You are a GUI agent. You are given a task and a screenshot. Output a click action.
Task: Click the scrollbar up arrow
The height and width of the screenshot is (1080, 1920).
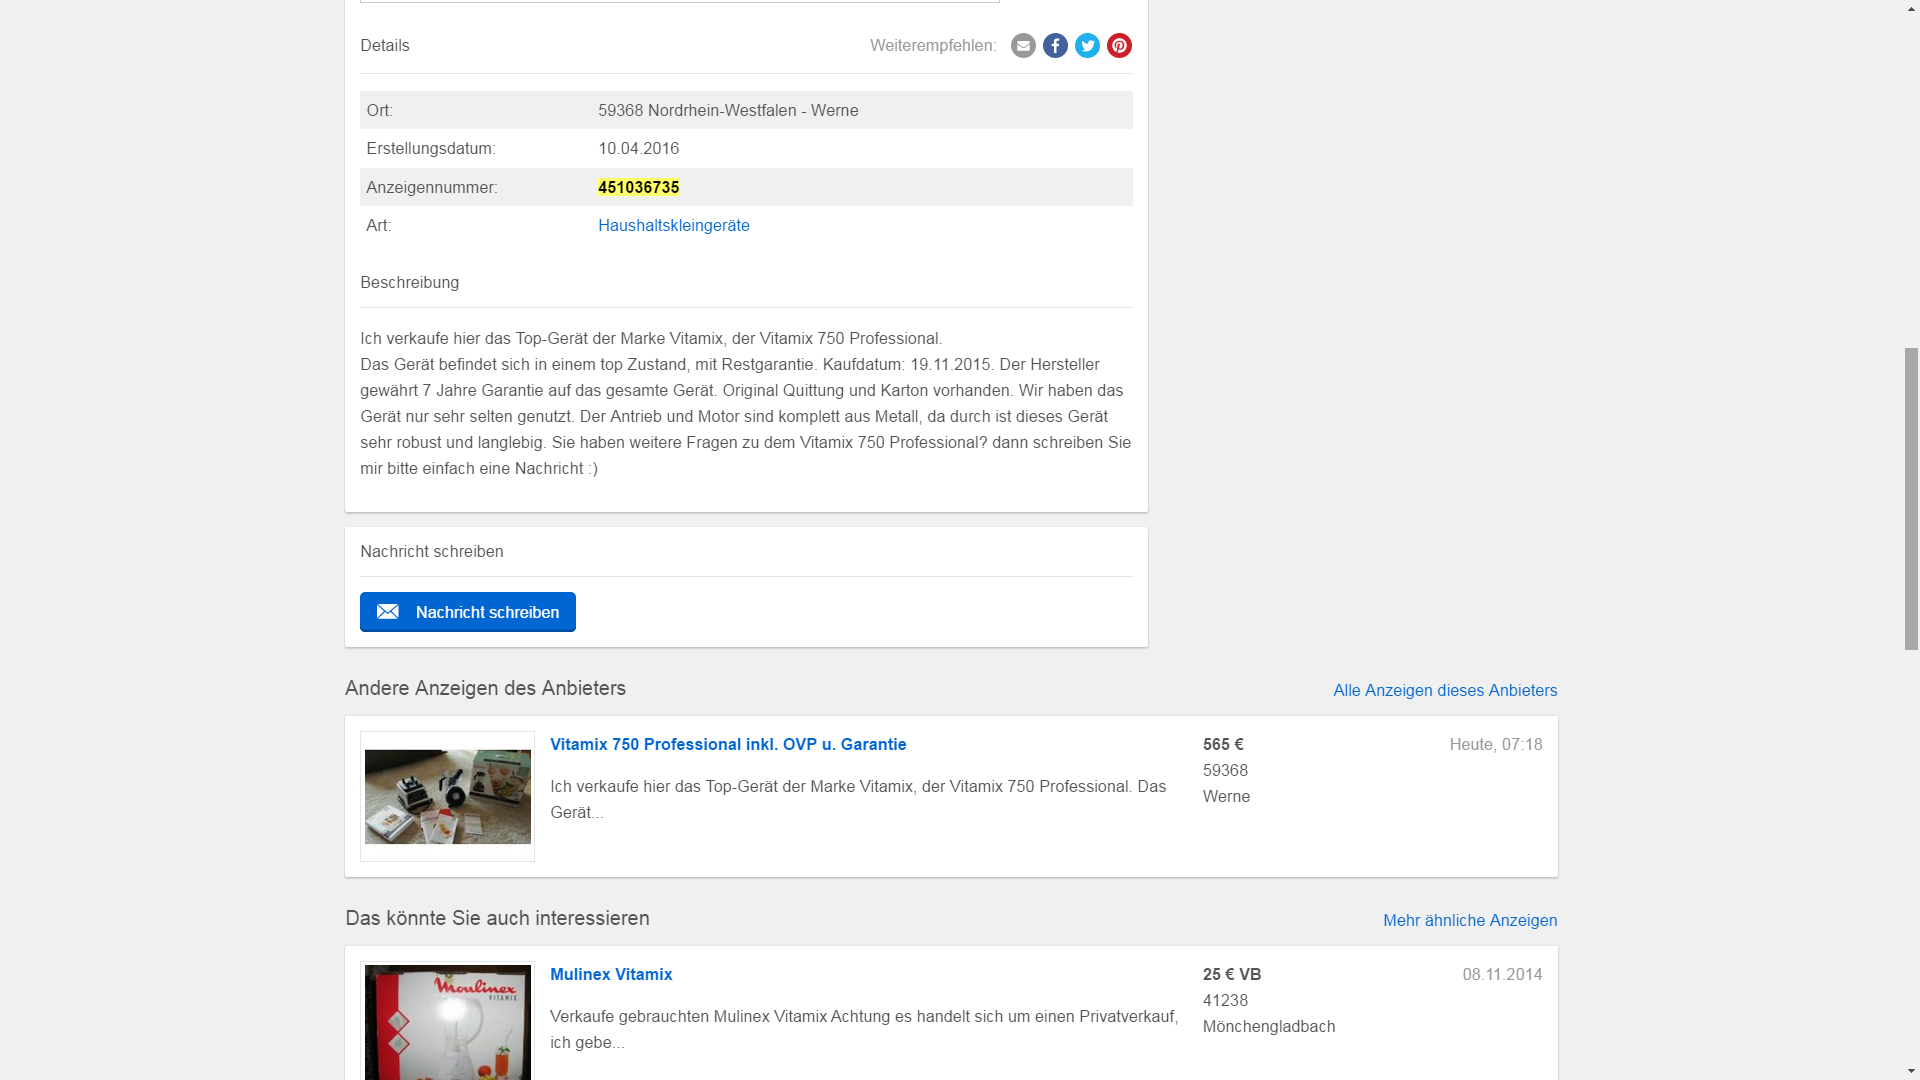[1910, 9]
